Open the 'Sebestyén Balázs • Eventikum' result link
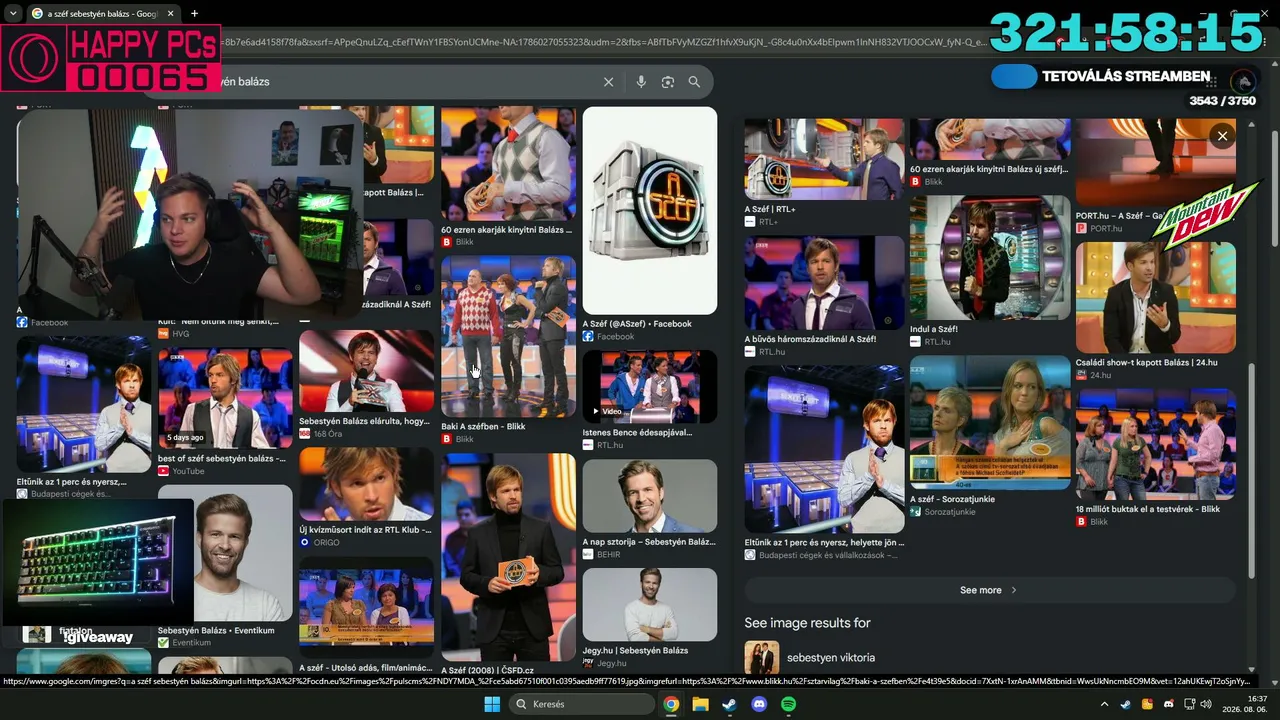The width and height of the screenshot is (1280, 720). coord(216,631)
